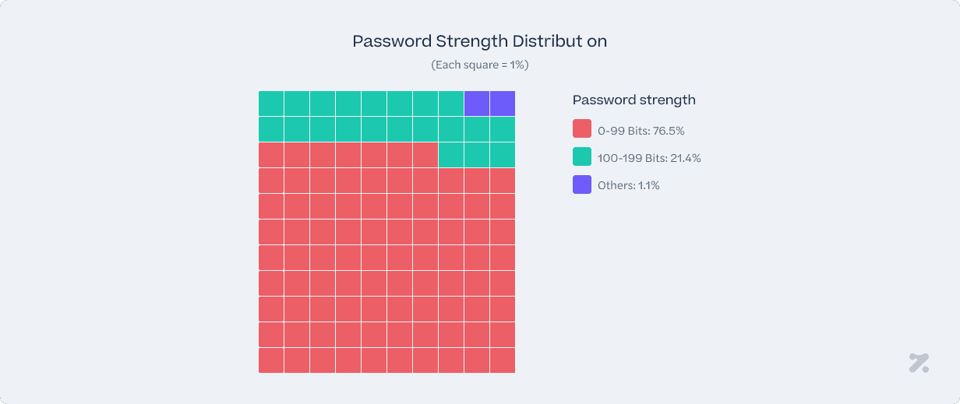Select the top-left teal square of the grid
Image resolution: width=960 pixels, height=404 pixels.
point(271,103)
